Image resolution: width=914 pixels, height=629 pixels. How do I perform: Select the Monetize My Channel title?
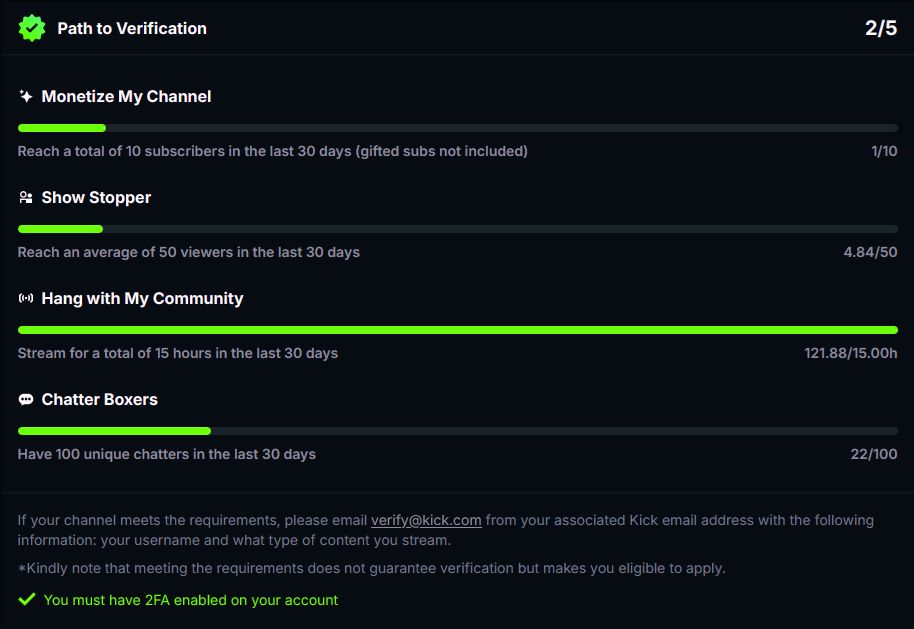click(x=126, y=97)
